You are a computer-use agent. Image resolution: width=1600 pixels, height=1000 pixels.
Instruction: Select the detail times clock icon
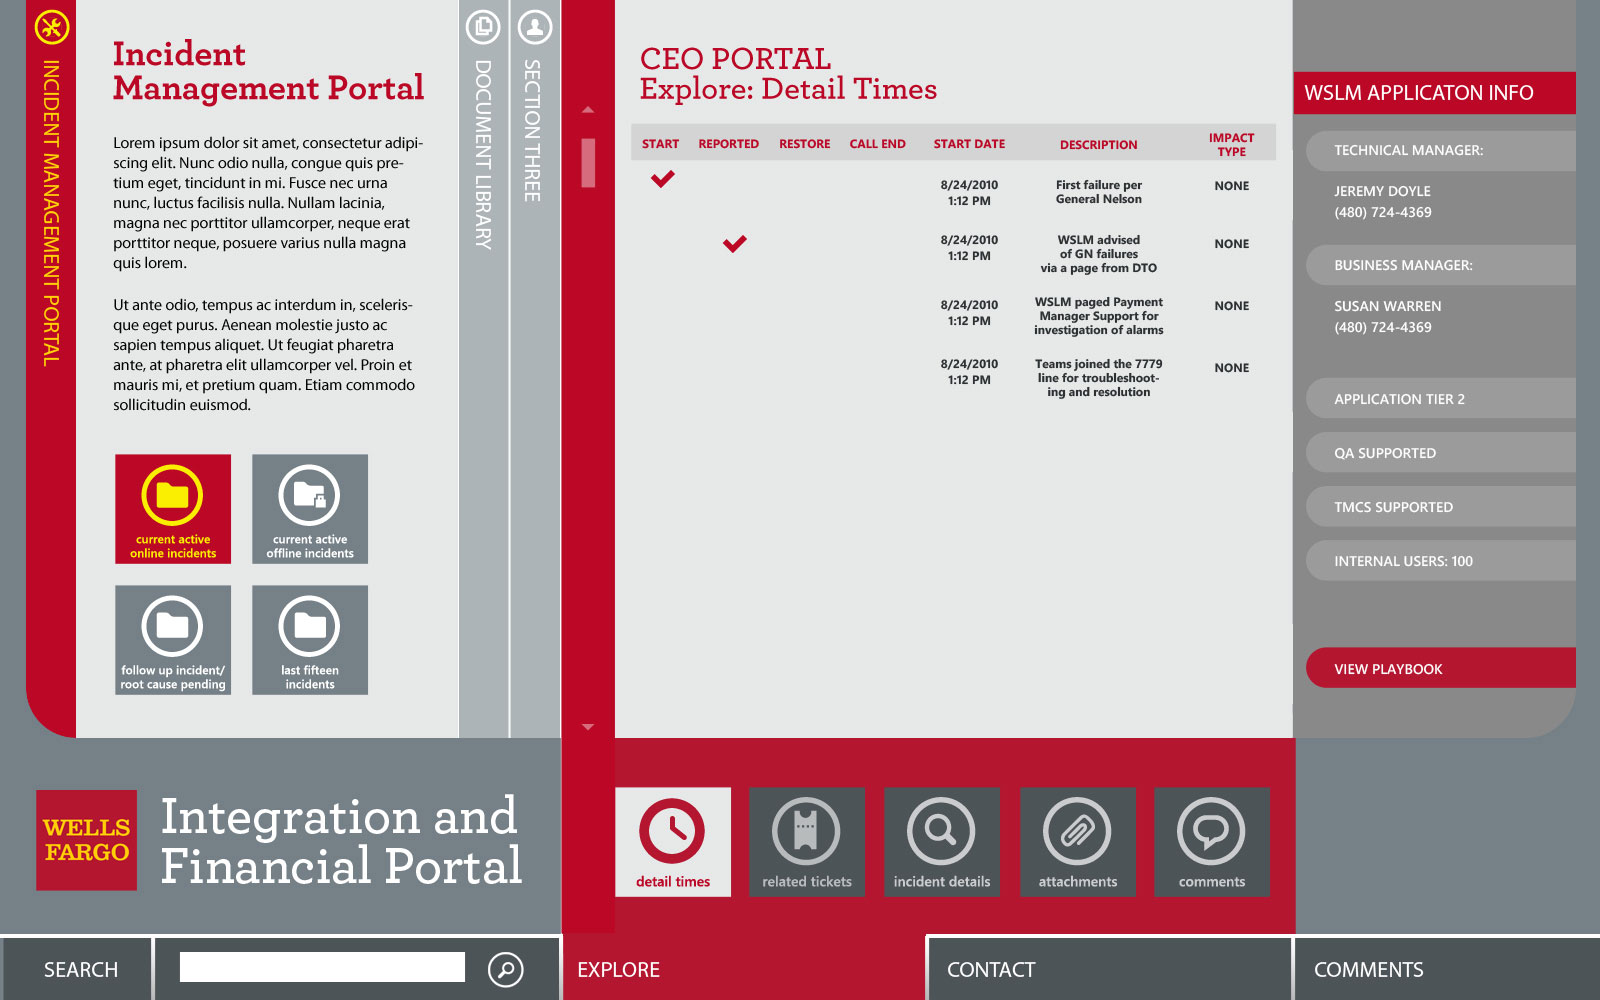(x=673, y=842)
